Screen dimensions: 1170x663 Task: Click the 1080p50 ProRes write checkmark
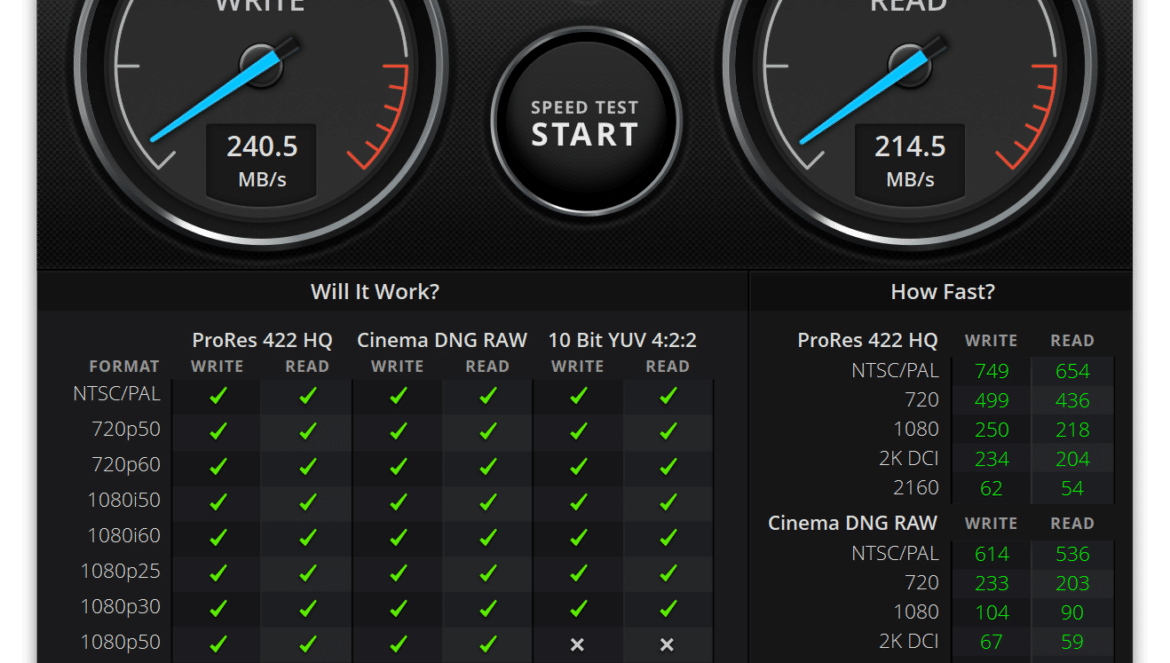[x=218, y=644]
